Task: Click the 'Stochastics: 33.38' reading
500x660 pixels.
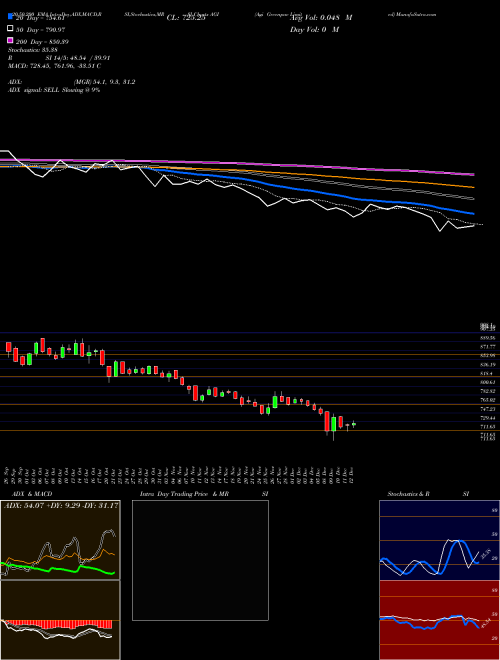Action: [x=32, y=50]
